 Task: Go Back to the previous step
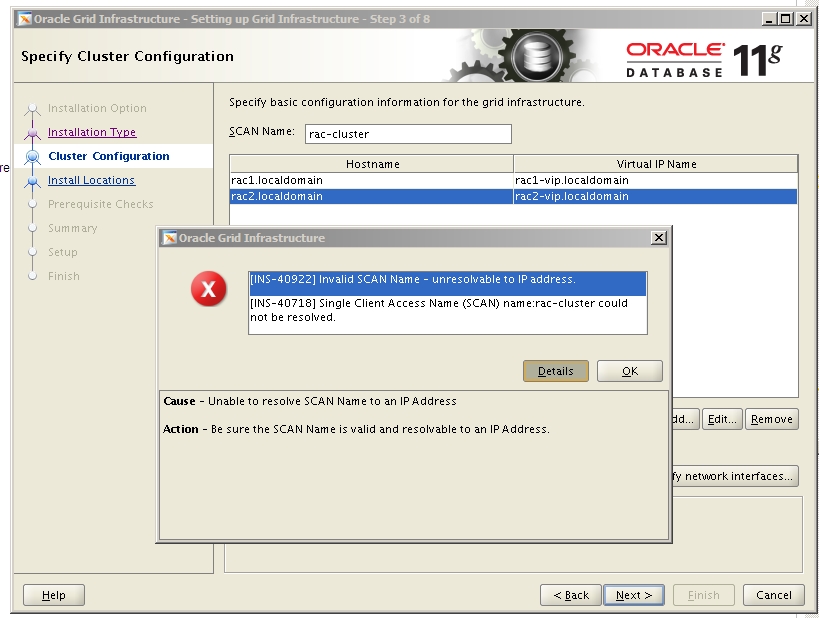[571, 595]
